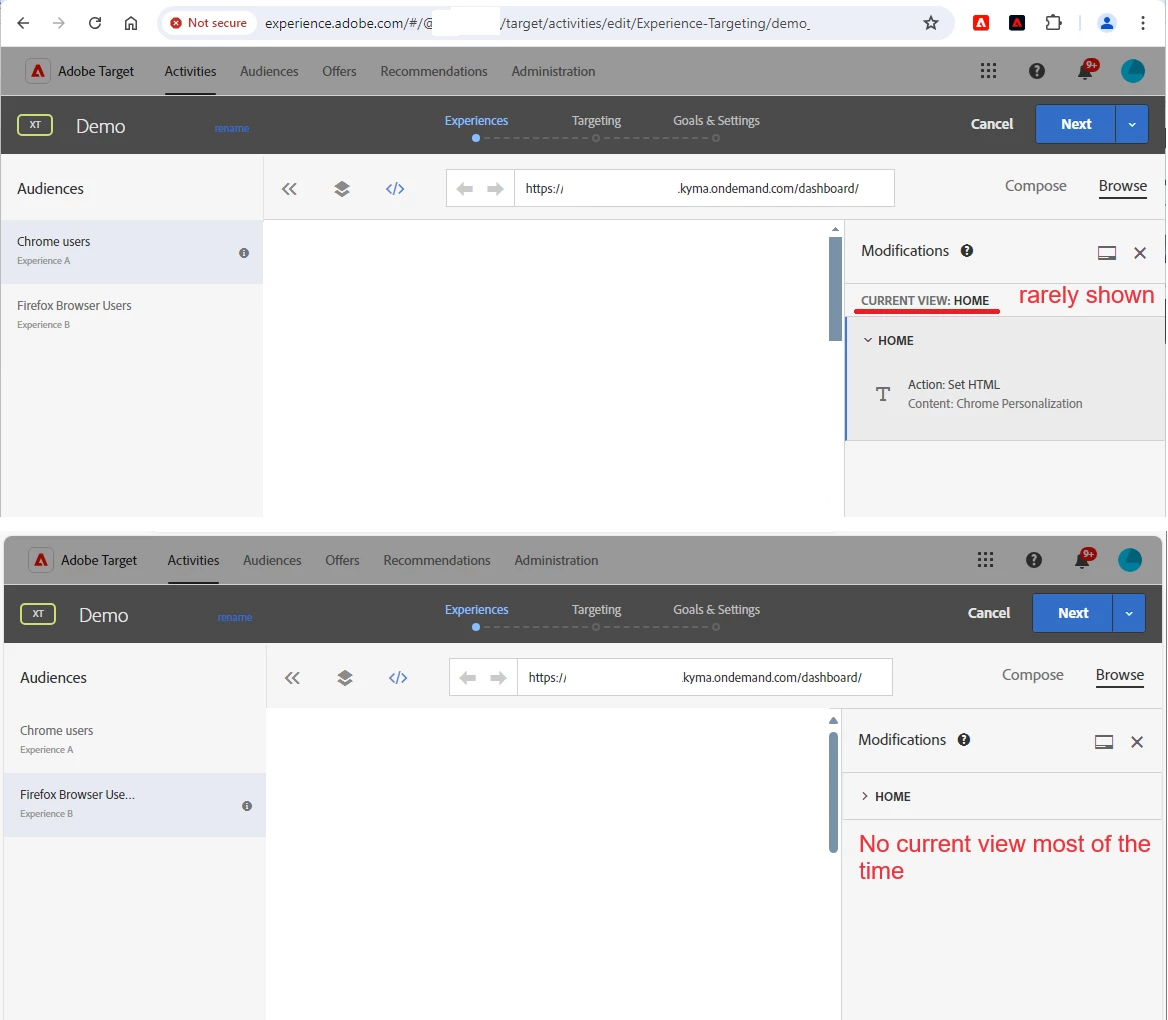Click Cancel in top window
Viewport: 1168px width, 1020px height.
pyautogui.click(x=991, y=124)
